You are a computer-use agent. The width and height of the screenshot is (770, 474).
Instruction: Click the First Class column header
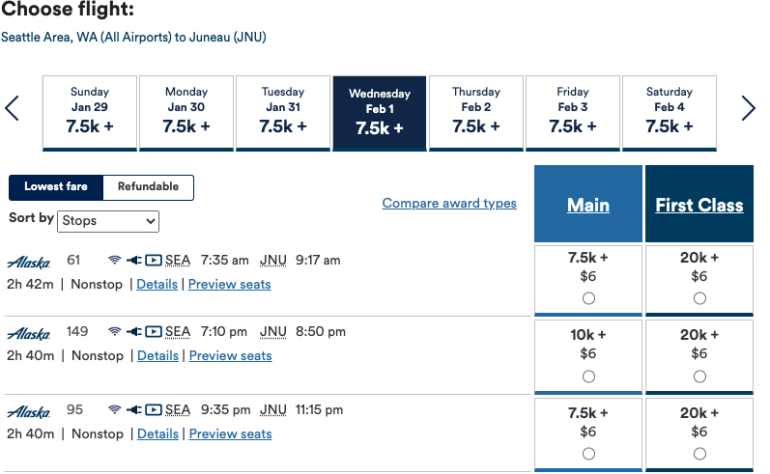point(699,205)
